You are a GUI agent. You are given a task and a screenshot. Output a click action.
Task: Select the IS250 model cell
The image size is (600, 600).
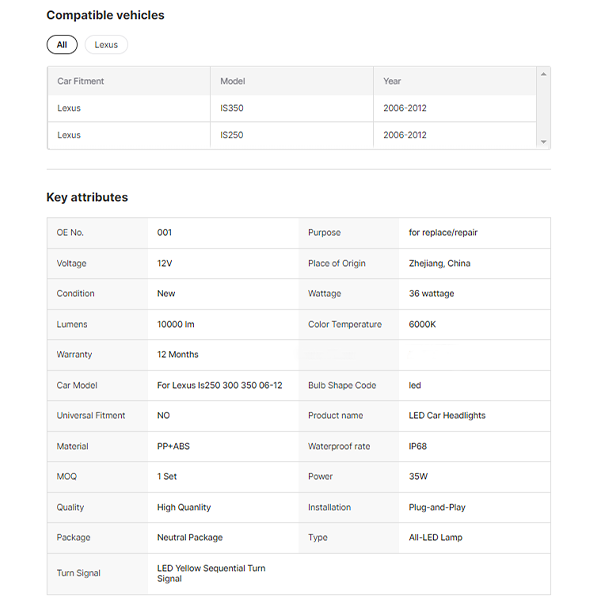(232, 135)
